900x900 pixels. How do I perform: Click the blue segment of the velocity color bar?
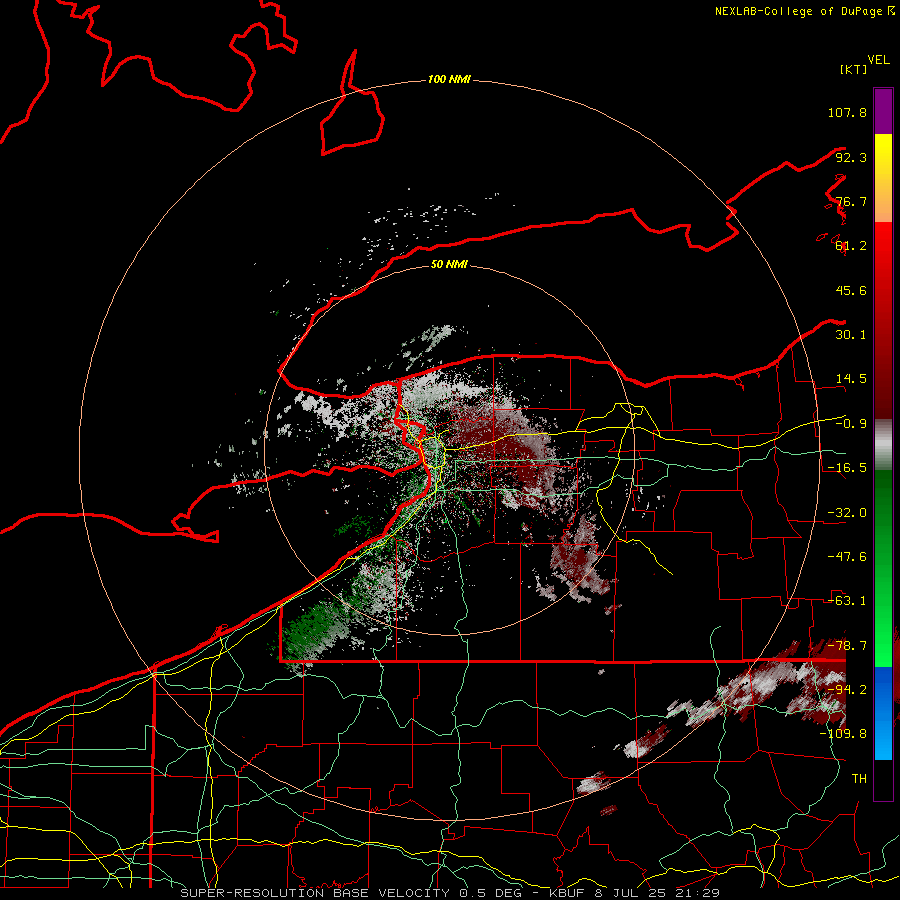(x=883, y=713)
